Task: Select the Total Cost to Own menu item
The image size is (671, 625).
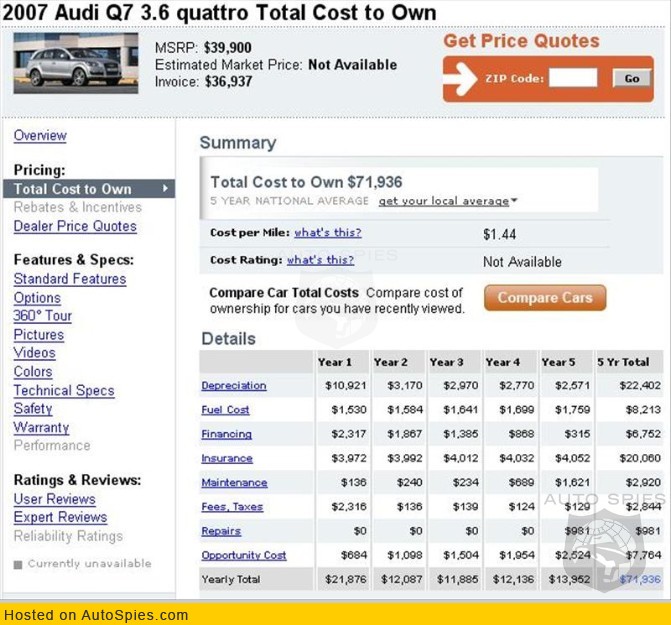Action: pyautogui.click(x=89, y=189)
